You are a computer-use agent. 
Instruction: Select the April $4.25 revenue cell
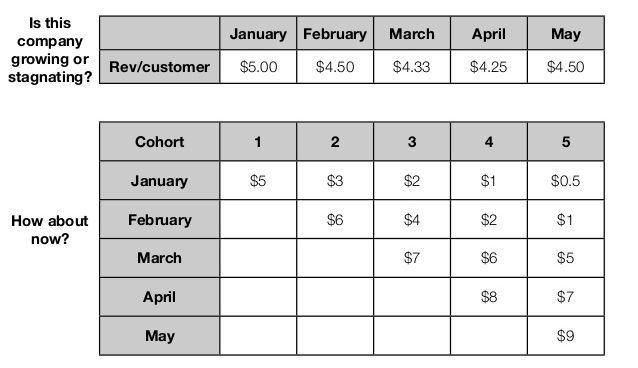coord(489,67)
